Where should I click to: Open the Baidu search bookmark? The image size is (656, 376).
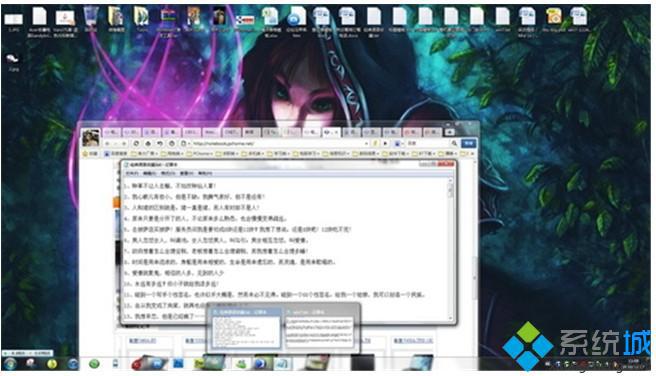click(116, 154)
